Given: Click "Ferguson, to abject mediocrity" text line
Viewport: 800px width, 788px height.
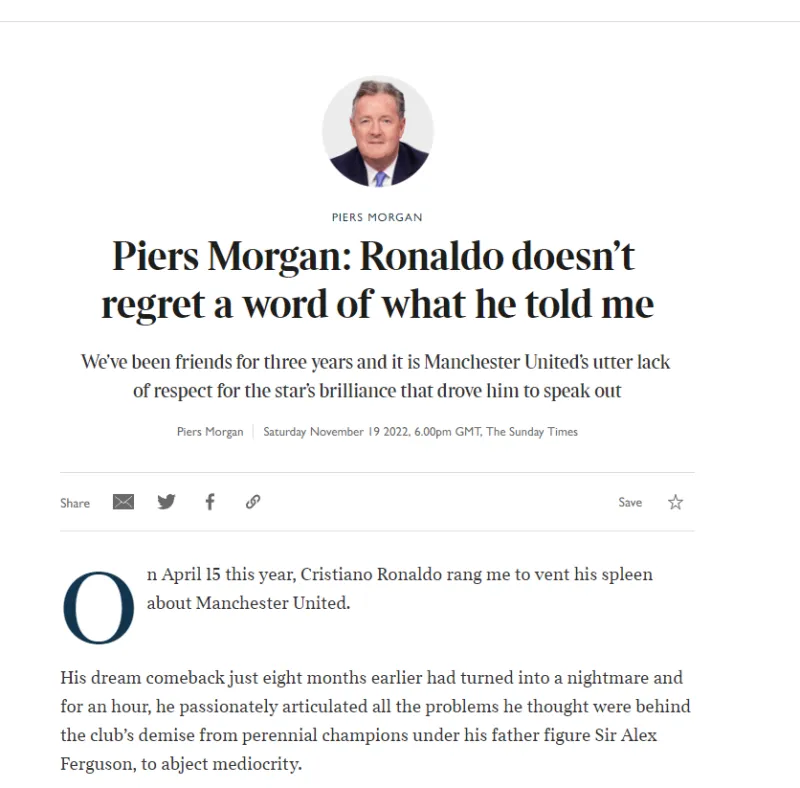Looking at the screenshot, I should (181, 764).
